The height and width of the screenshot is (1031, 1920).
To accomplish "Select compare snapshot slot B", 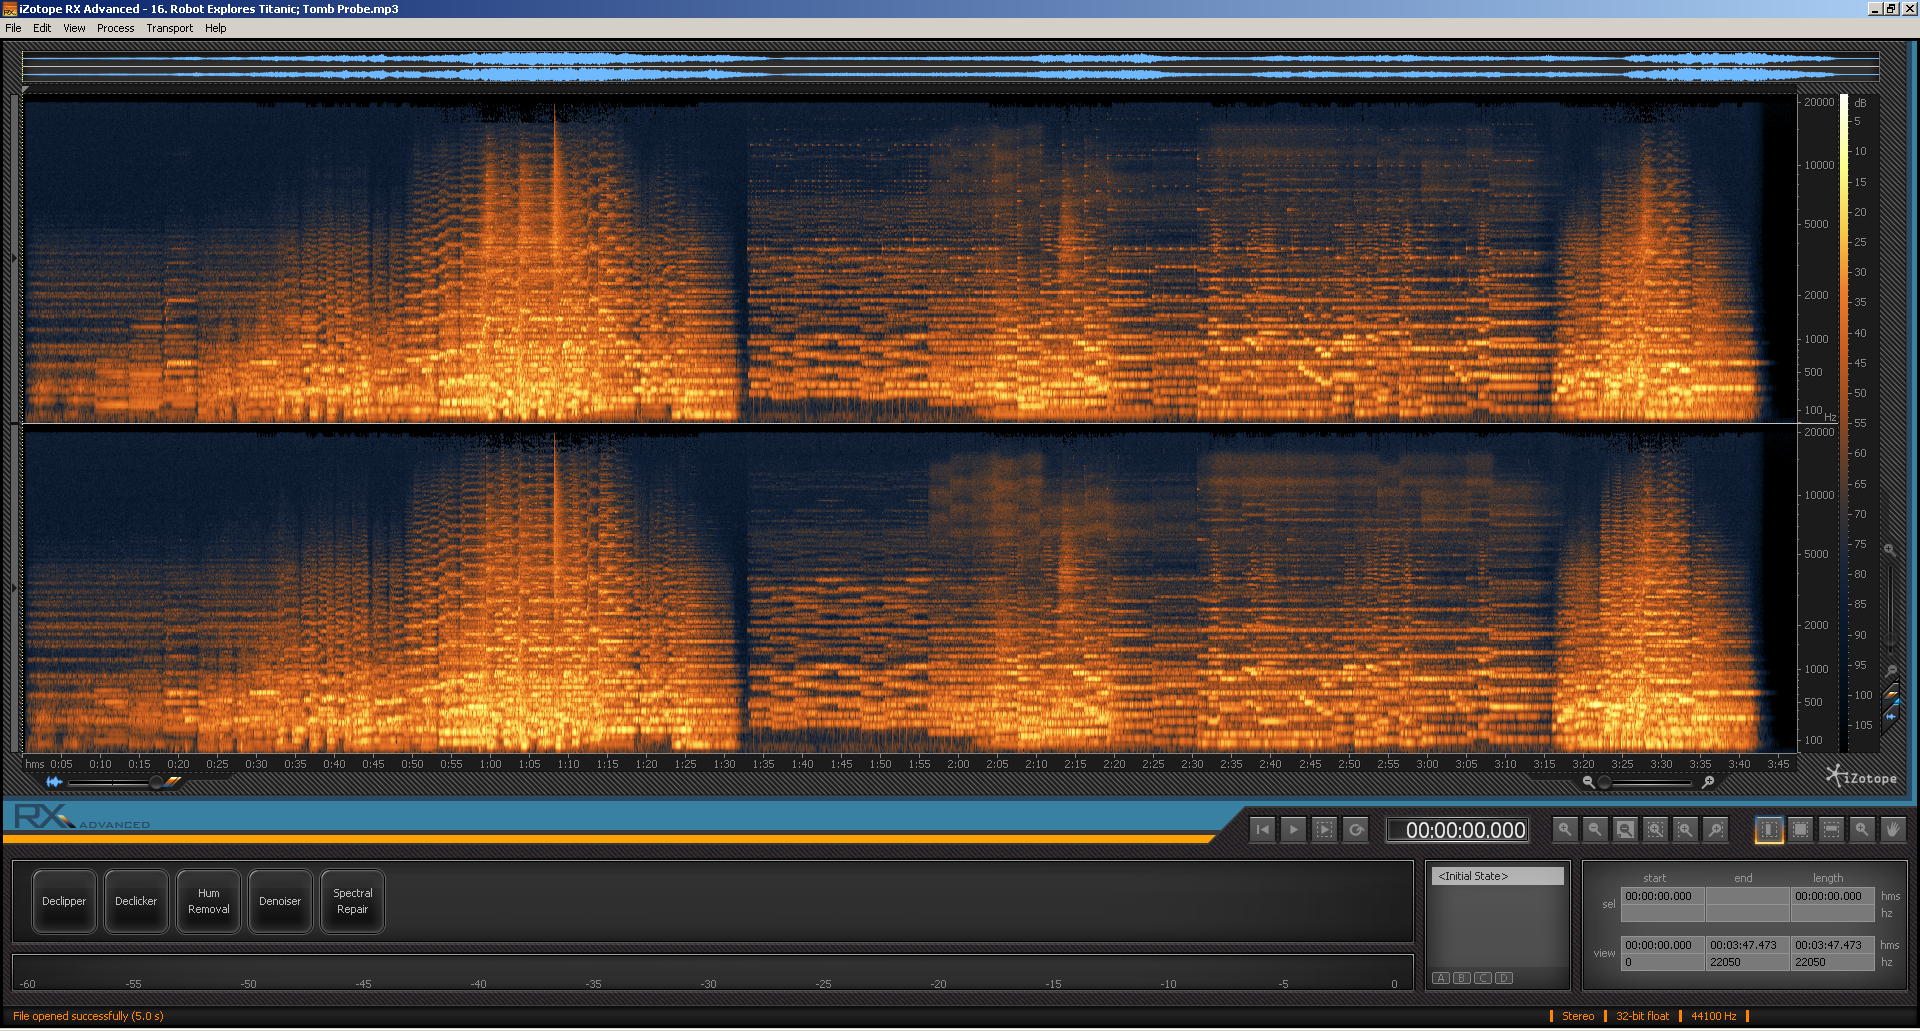I will pos(1461,978).
